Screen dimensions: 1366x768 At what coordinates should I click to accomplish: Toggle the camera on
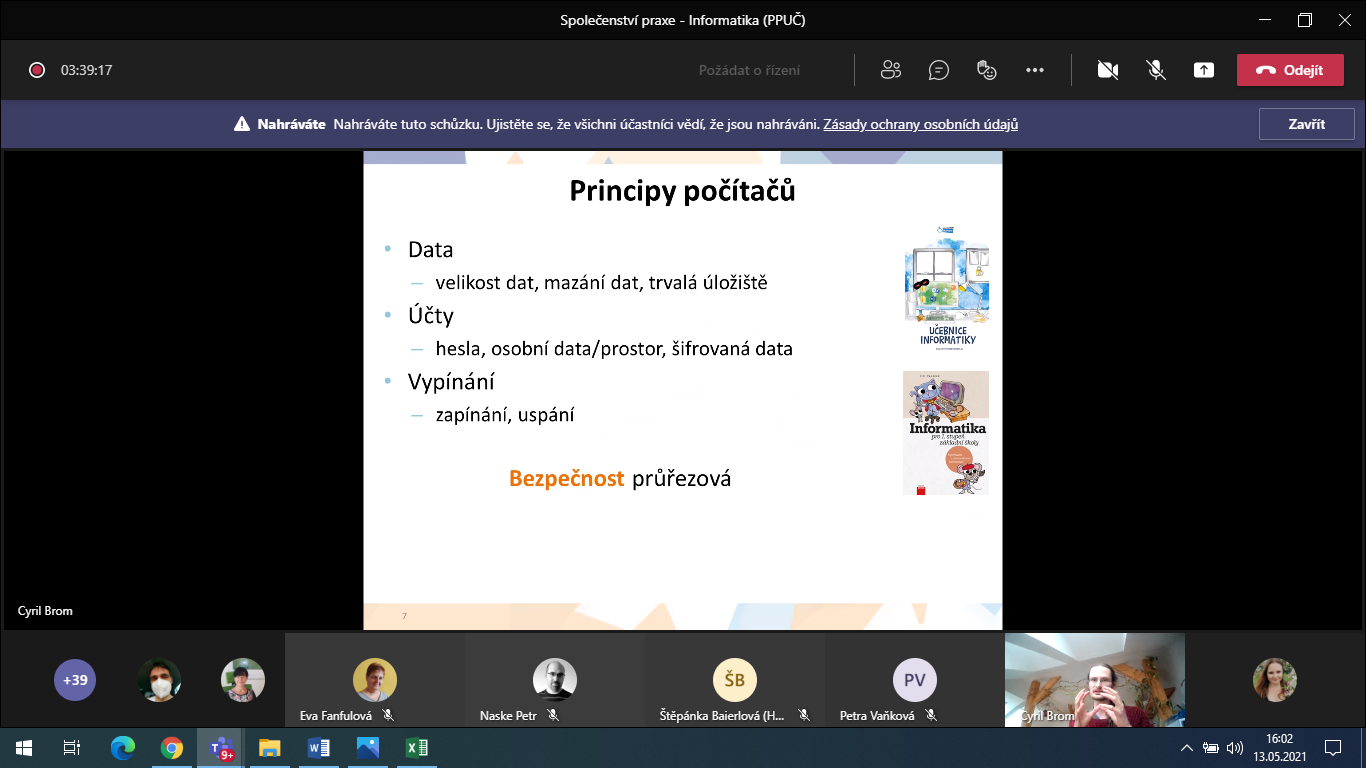click(1107, 70)
